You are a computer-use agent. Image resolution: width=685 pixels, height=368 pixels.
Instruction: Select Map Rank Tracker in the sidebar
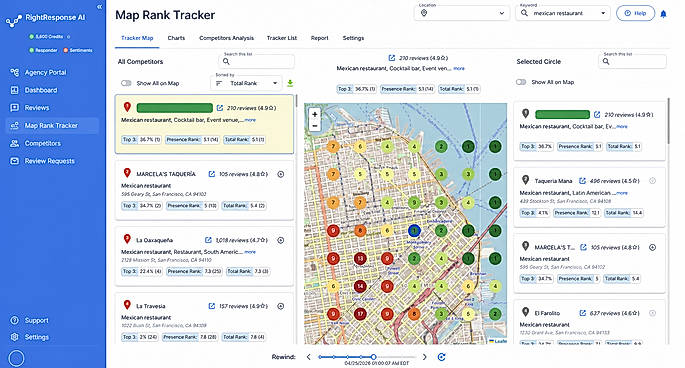[x=52, y=125]
